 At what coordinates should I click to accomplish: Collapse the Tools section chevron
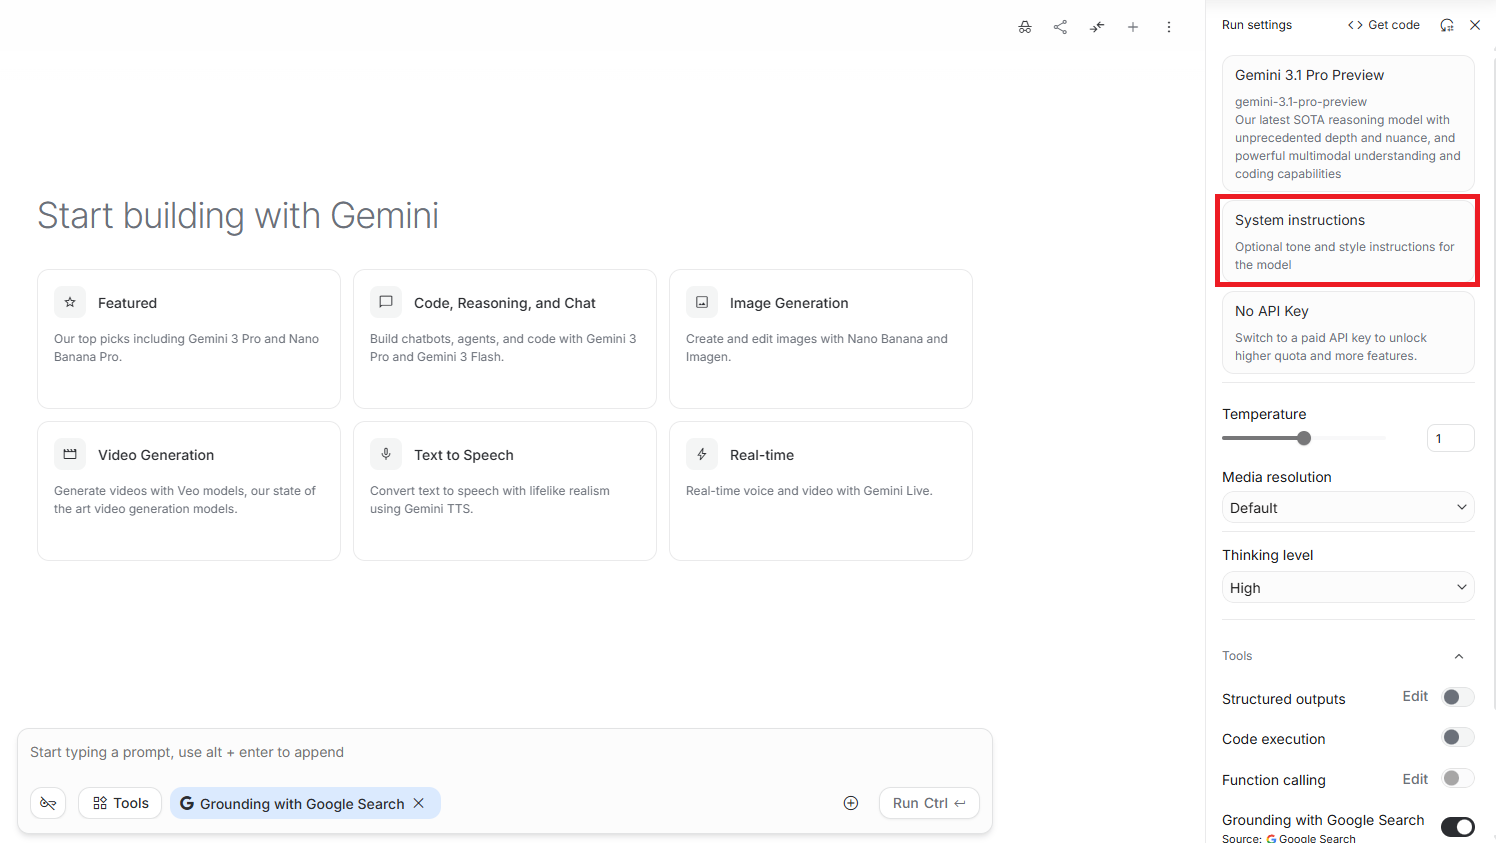pos(1459,656)
